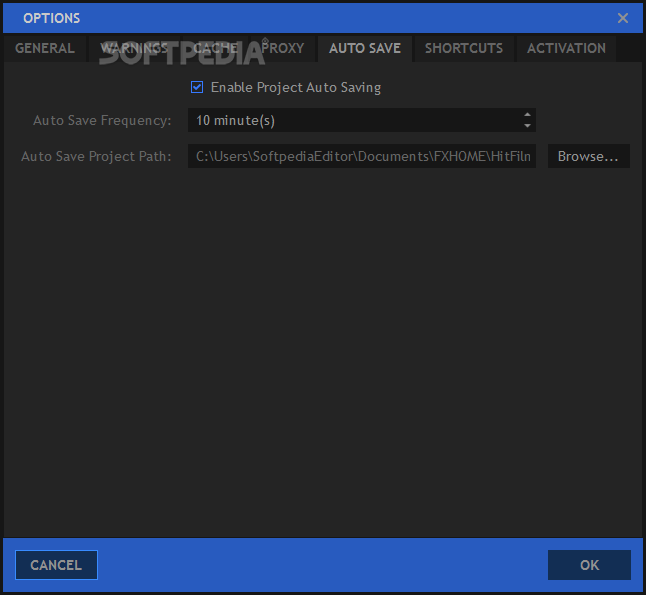Open the Shortcuts tab

tap(464, 49)
